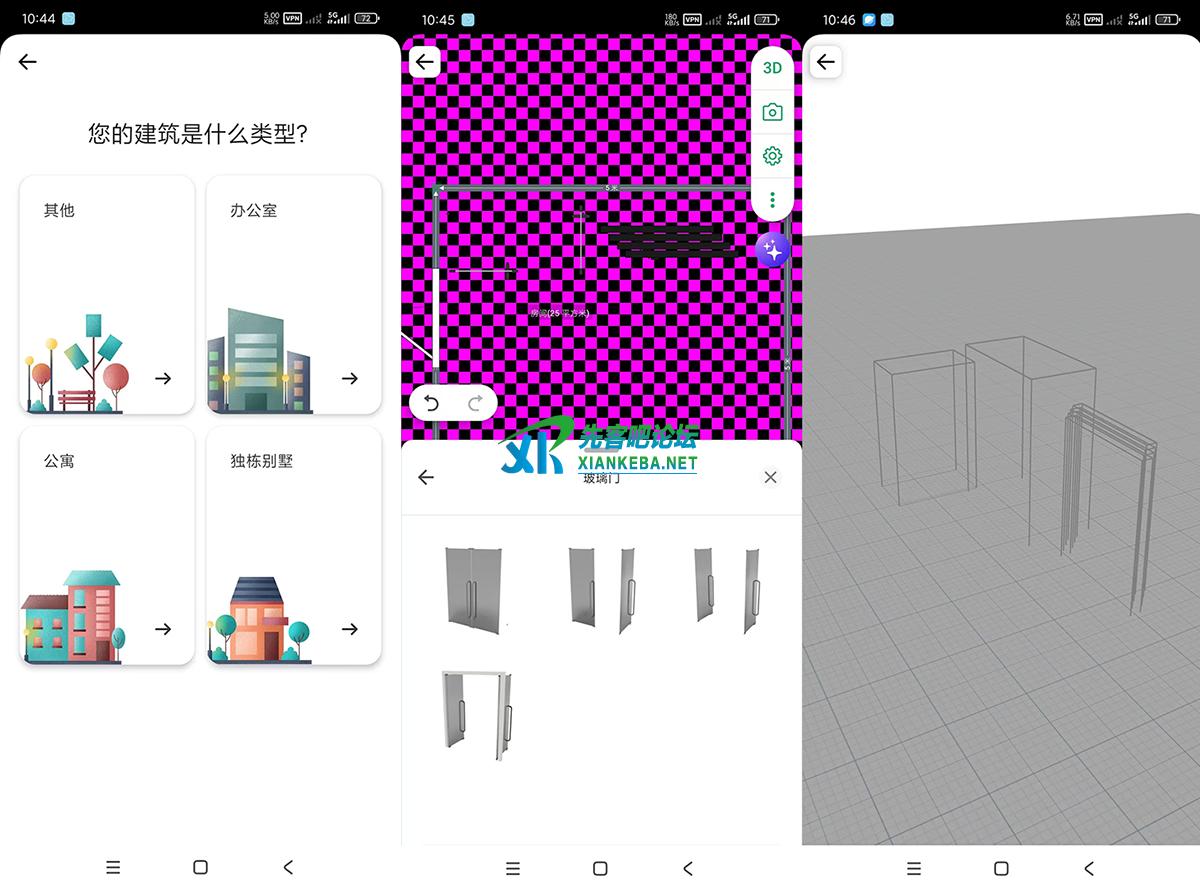The image size is (1200, 892).
Task: Go back from building type screen
Action: 28,62
